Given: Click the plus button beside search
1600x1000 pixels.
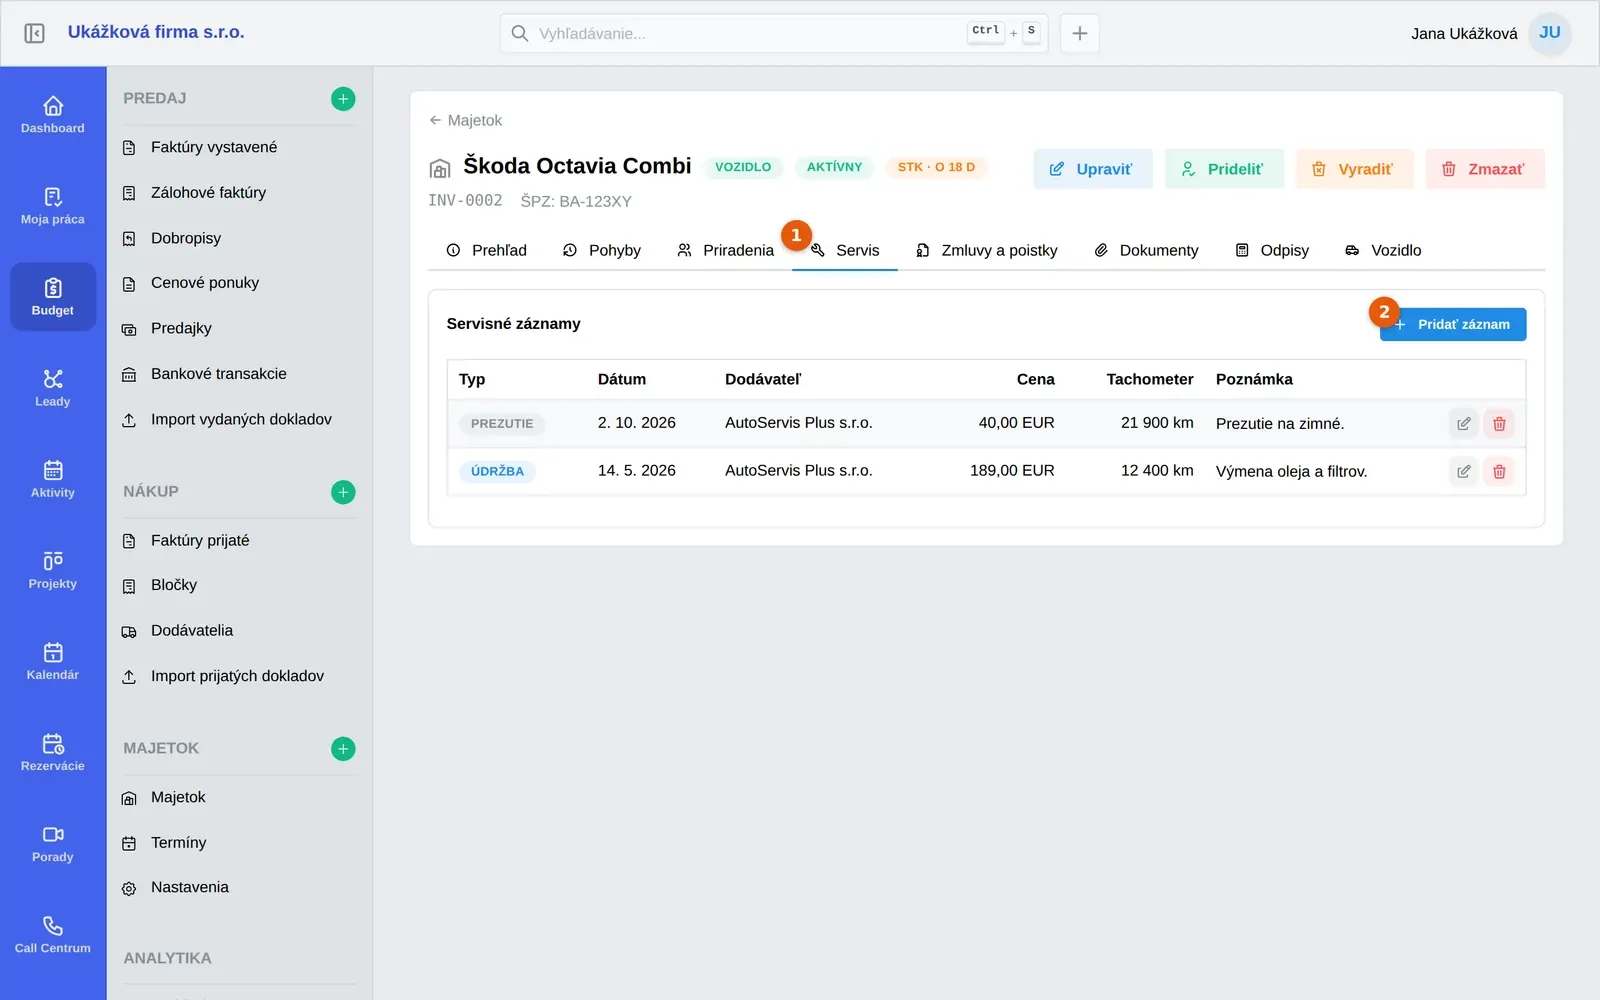Looking at the screenshot, I should 1080,33.
